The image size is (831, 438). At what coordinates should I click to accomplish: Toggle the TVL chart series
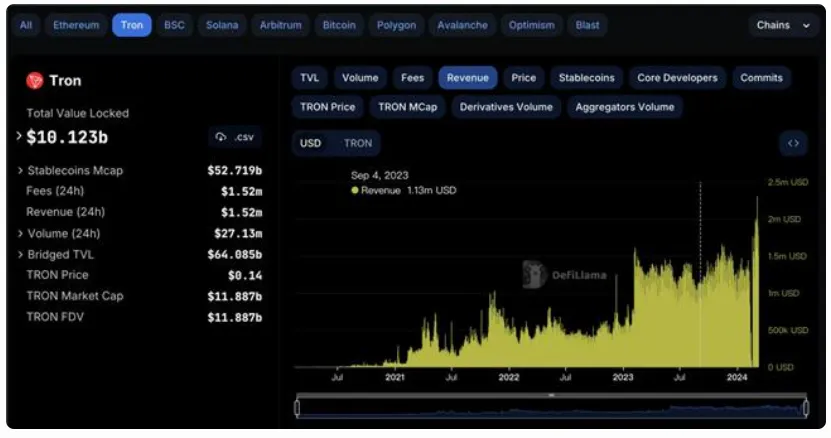[310, 78]
